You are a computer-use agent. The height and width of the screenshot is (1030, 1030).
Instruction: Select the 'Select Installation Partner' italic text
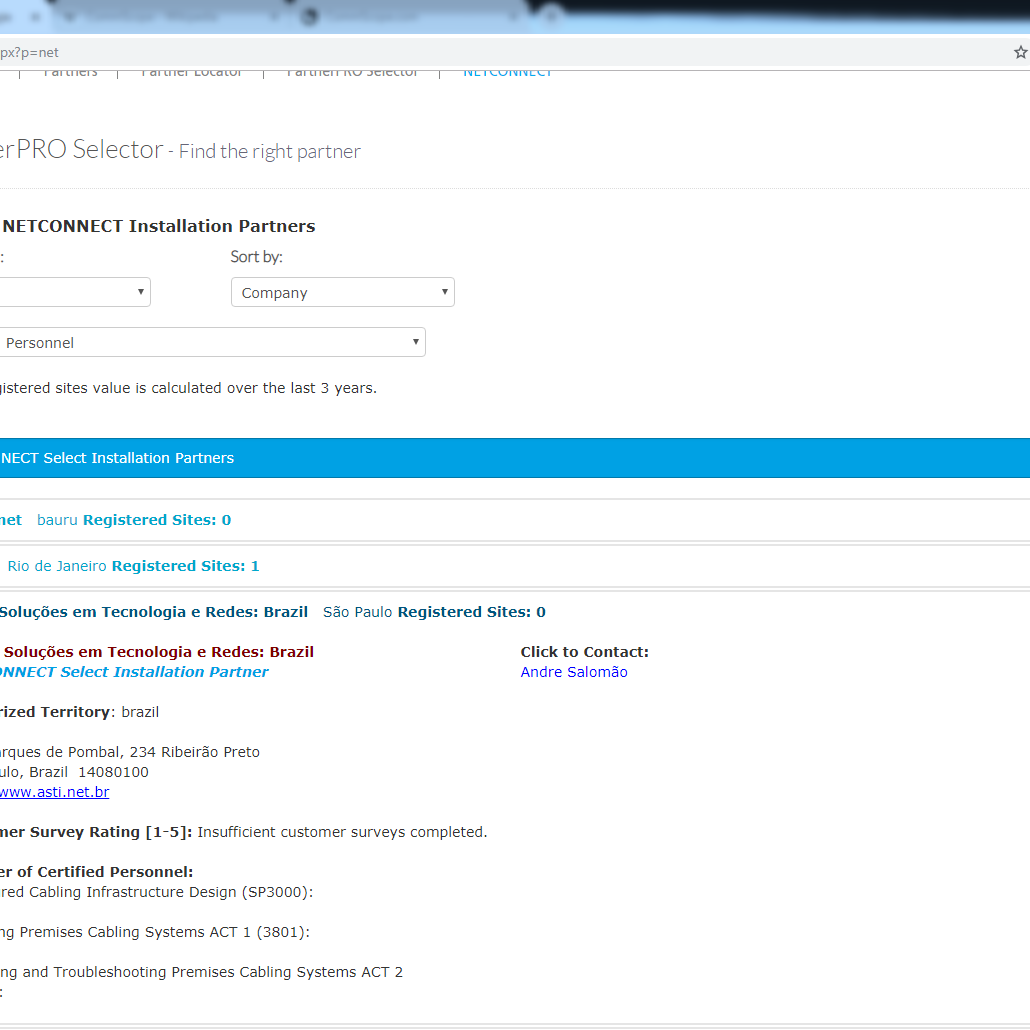tap(164, 672)
